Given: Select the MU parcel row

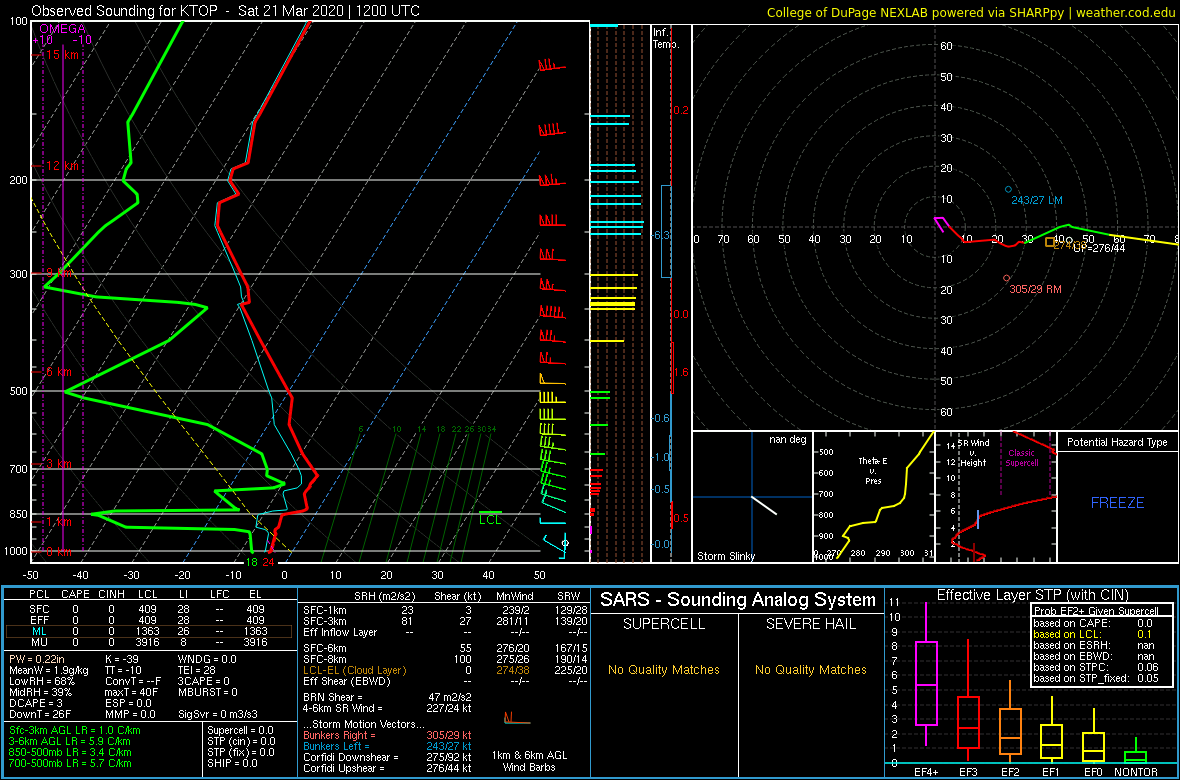Looking at the screenshot, I should pos(151,644).
